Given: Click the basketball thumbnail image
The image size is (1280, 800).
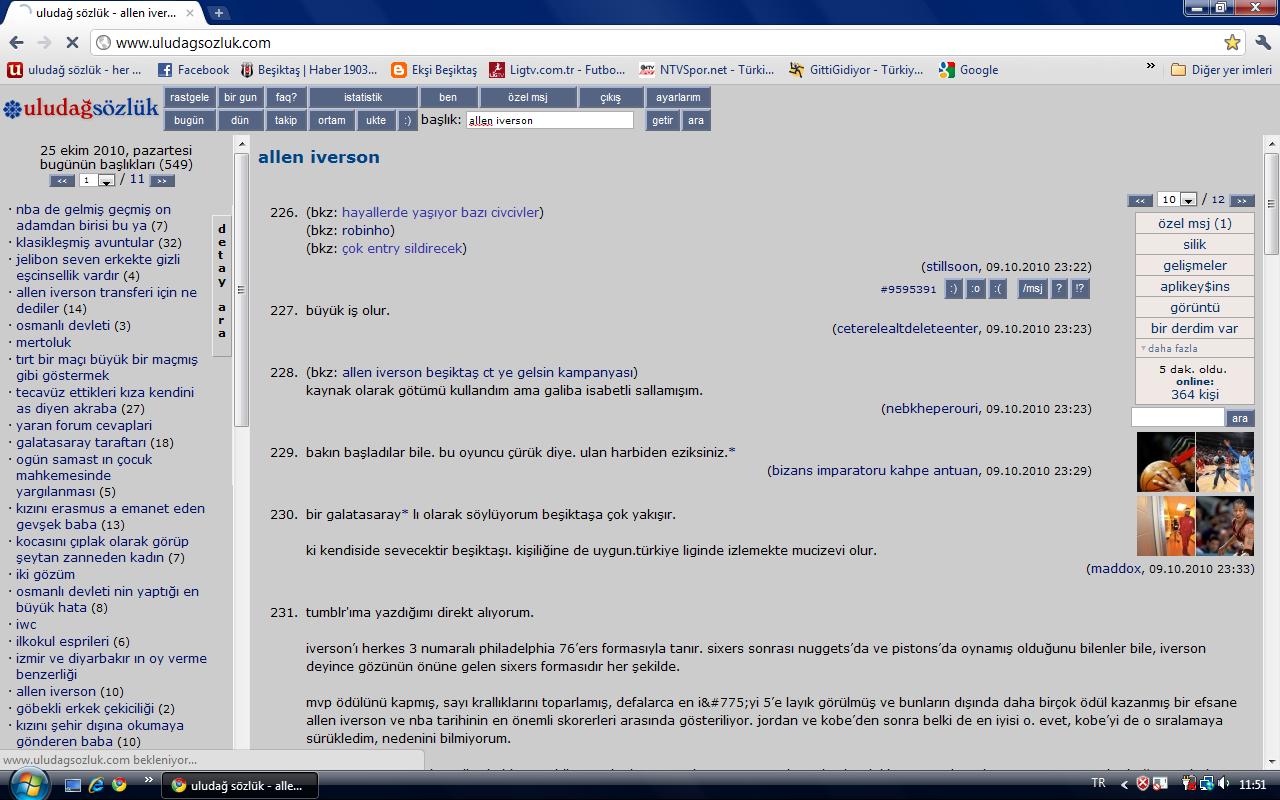Looking at the screenshot, I should (1165, 462).
